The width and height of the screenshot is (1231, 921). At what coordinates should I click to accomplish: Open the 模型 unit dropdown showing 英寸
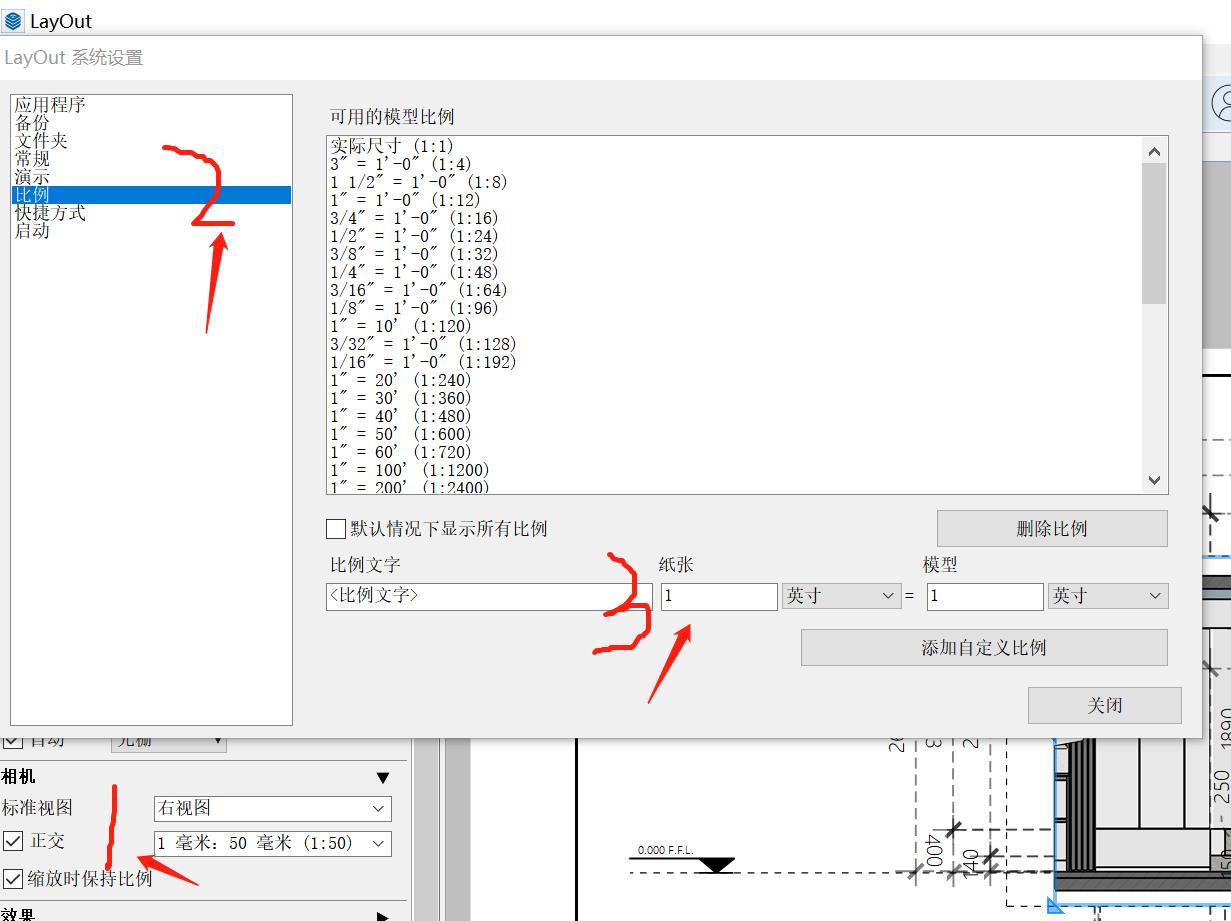(x=1108, y=596)
